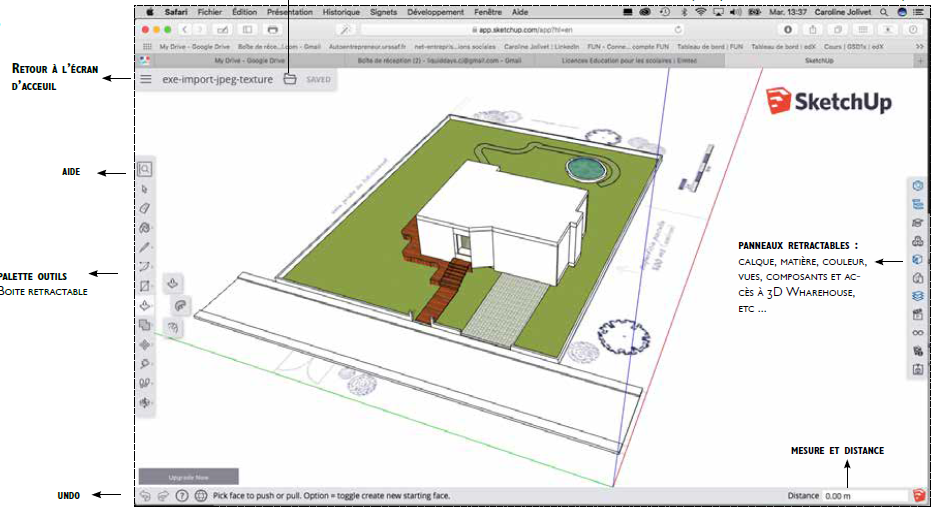
Task: Open the folder icon next to file name
Action: click(x=289, y=79)
